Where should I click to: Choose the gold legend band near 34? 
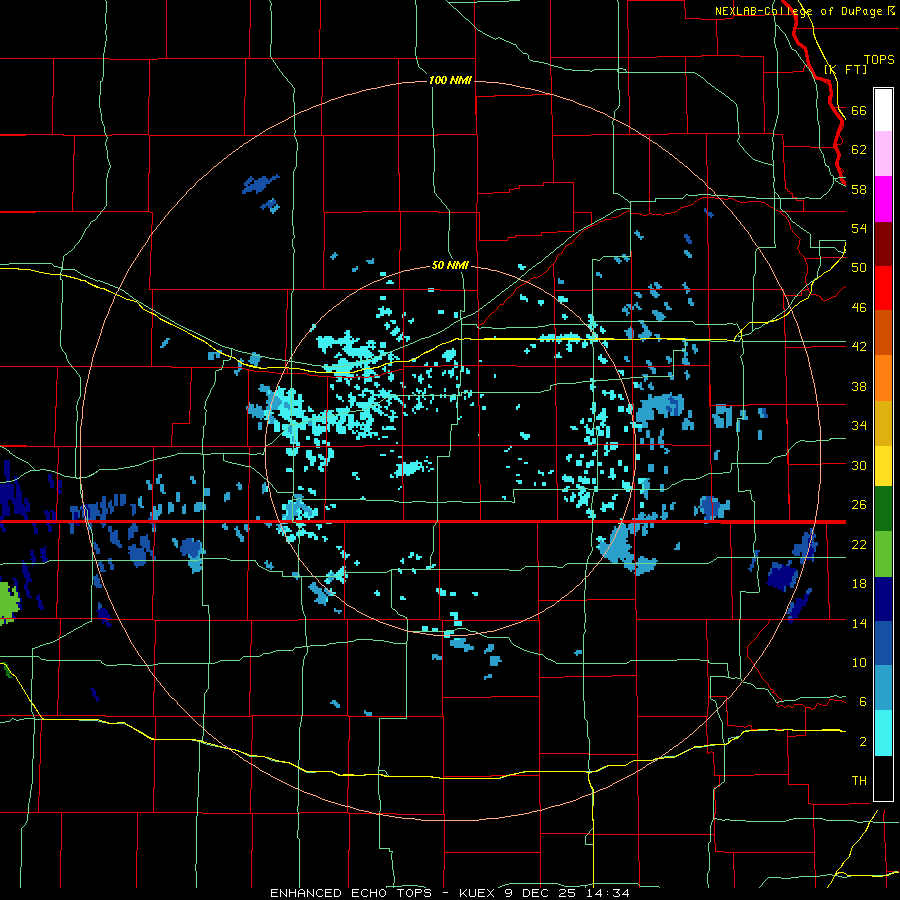tap(883, 424)
